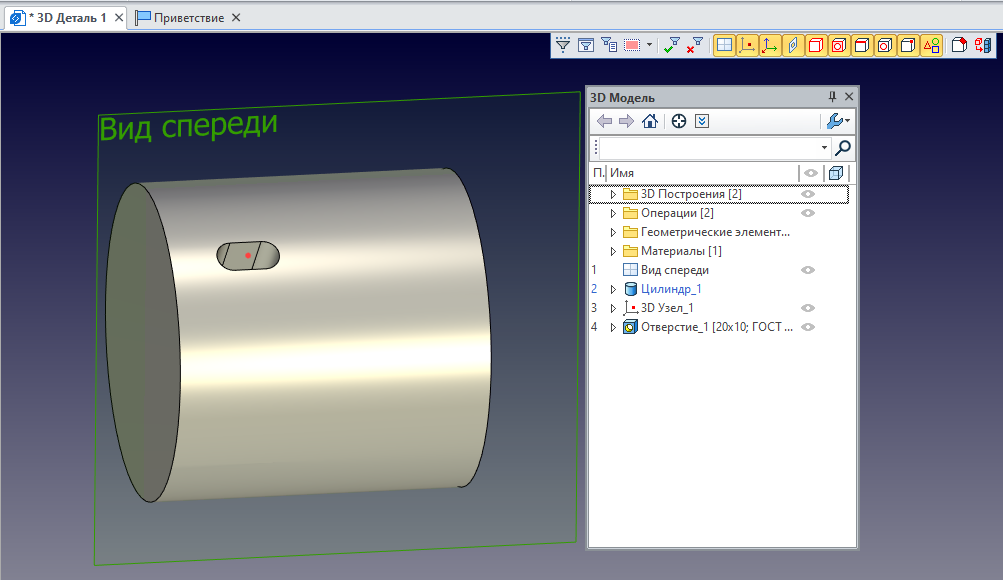This screenshot has width=1003, height=580.
Task: Select the 3D Деталь 1 document tab
Action: pos(65,18)
